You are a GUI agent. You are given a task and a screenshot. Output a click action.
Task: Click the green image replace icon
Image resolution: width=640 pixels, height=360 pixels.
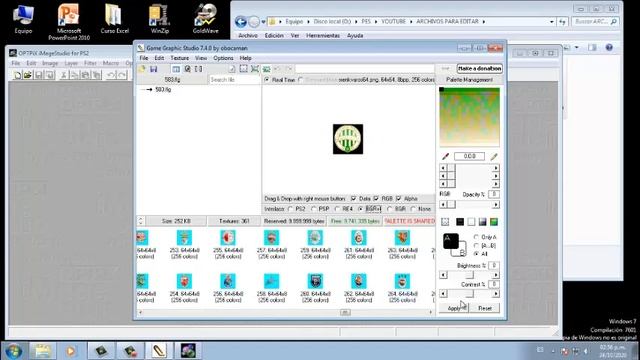266,69
